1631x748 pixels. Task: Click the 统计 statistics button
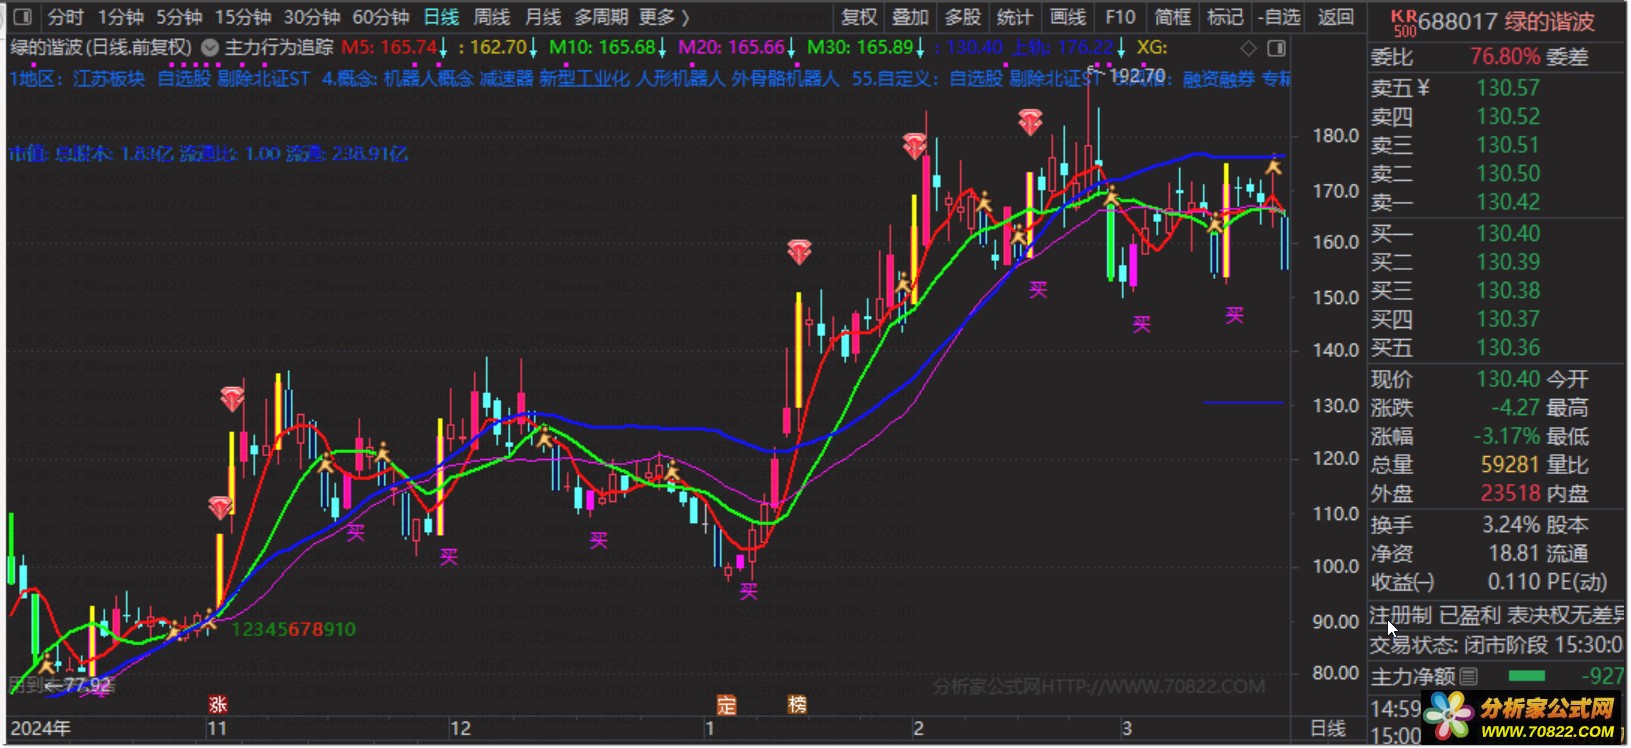point(1015,17)
